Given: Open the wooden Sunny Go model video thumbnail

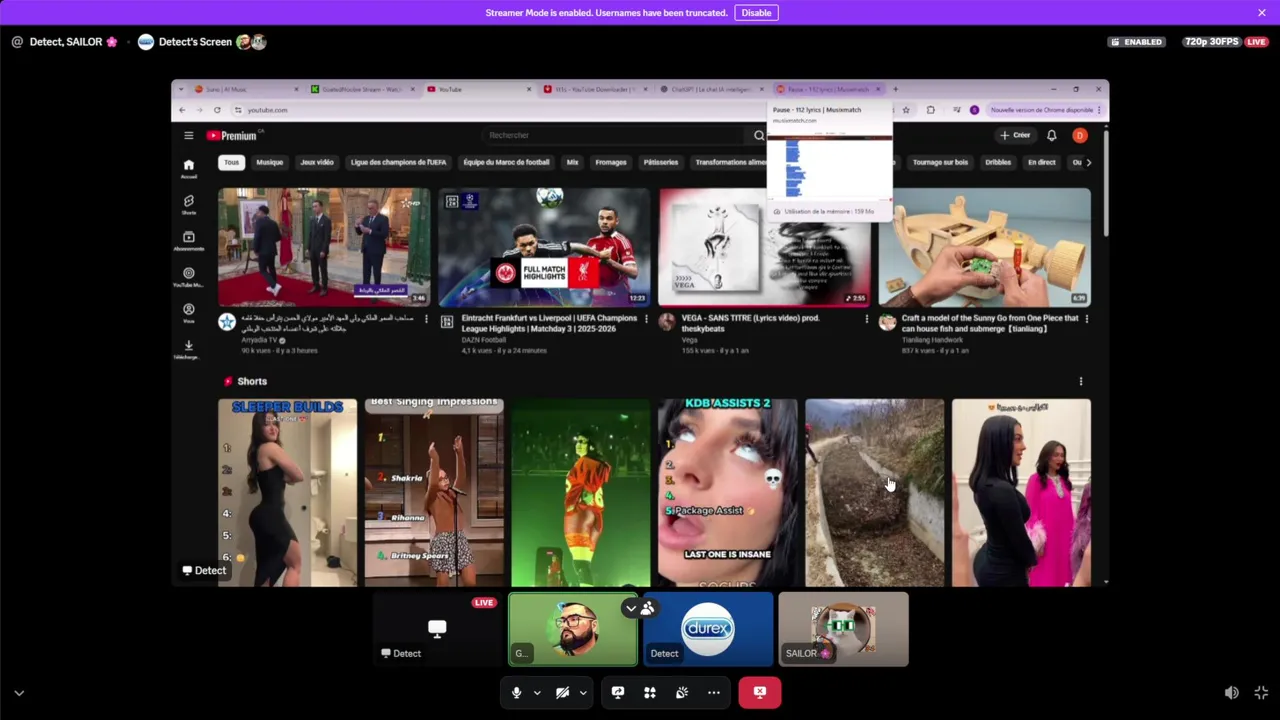Looking at the screenshot, I should click(x=984, y=247).
